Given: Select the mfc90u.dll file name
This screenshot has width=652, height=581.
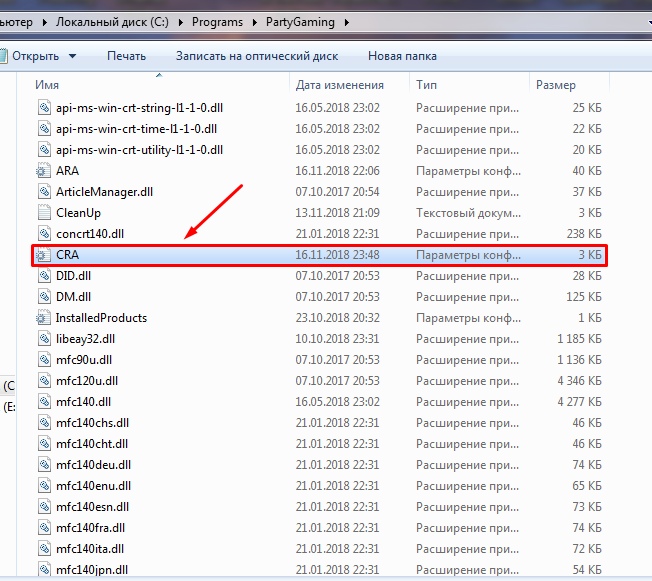Looking at the screenshot, I should coord(84,360).
